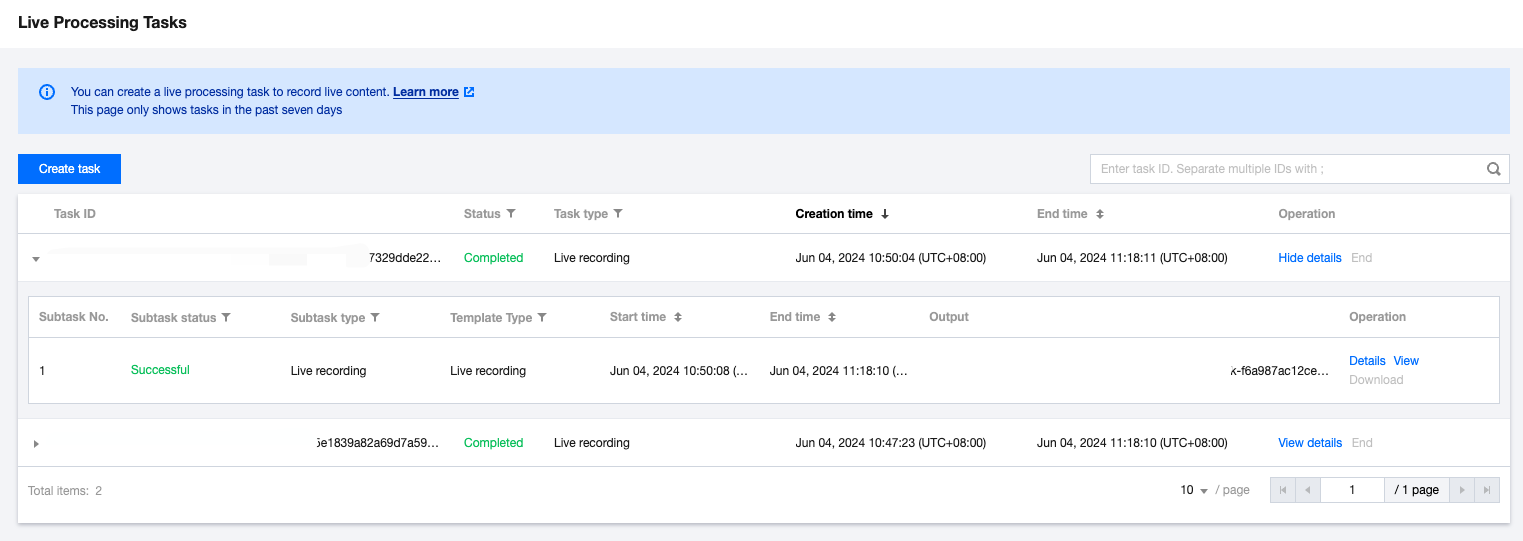Sort subtasks by Start time
Viewport: 1523px width, 541px height.
(x=678, y=317)
